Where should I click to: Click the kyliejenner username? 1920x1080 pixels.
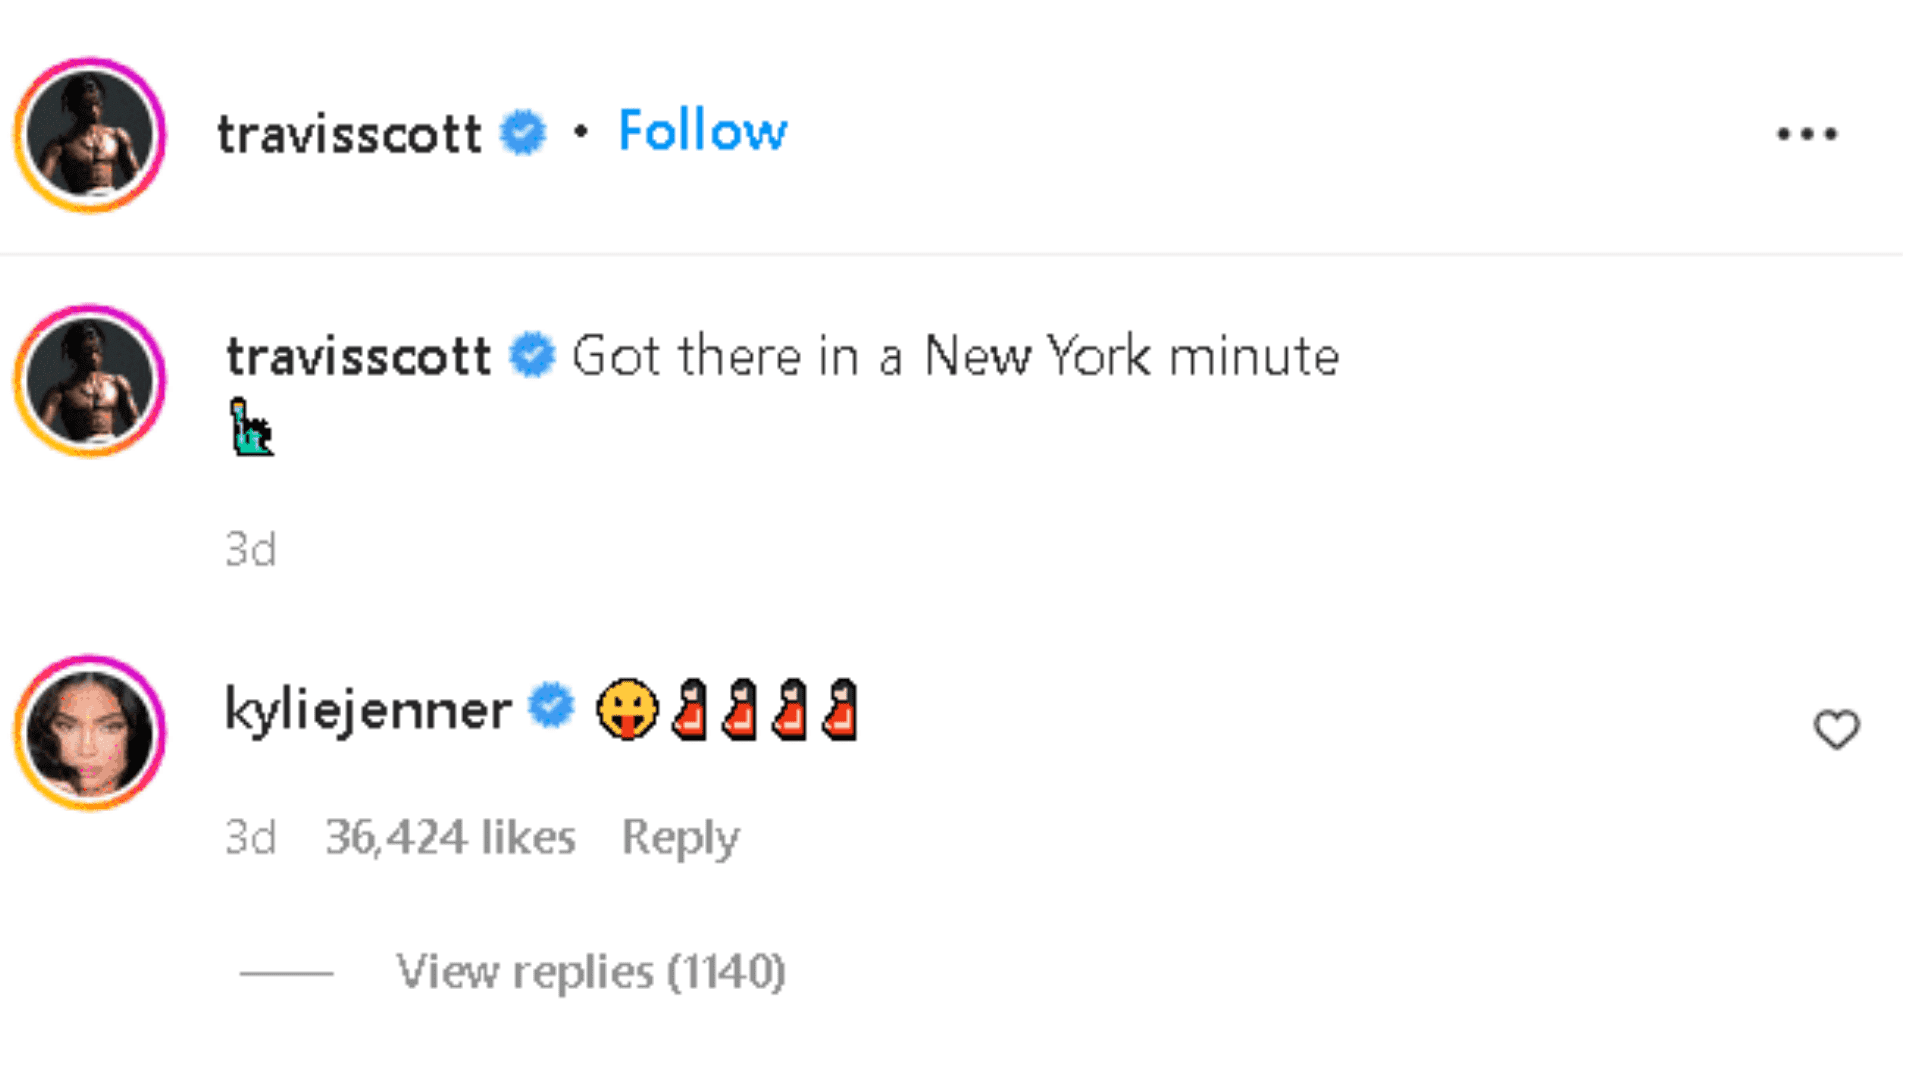coord(368,710)
